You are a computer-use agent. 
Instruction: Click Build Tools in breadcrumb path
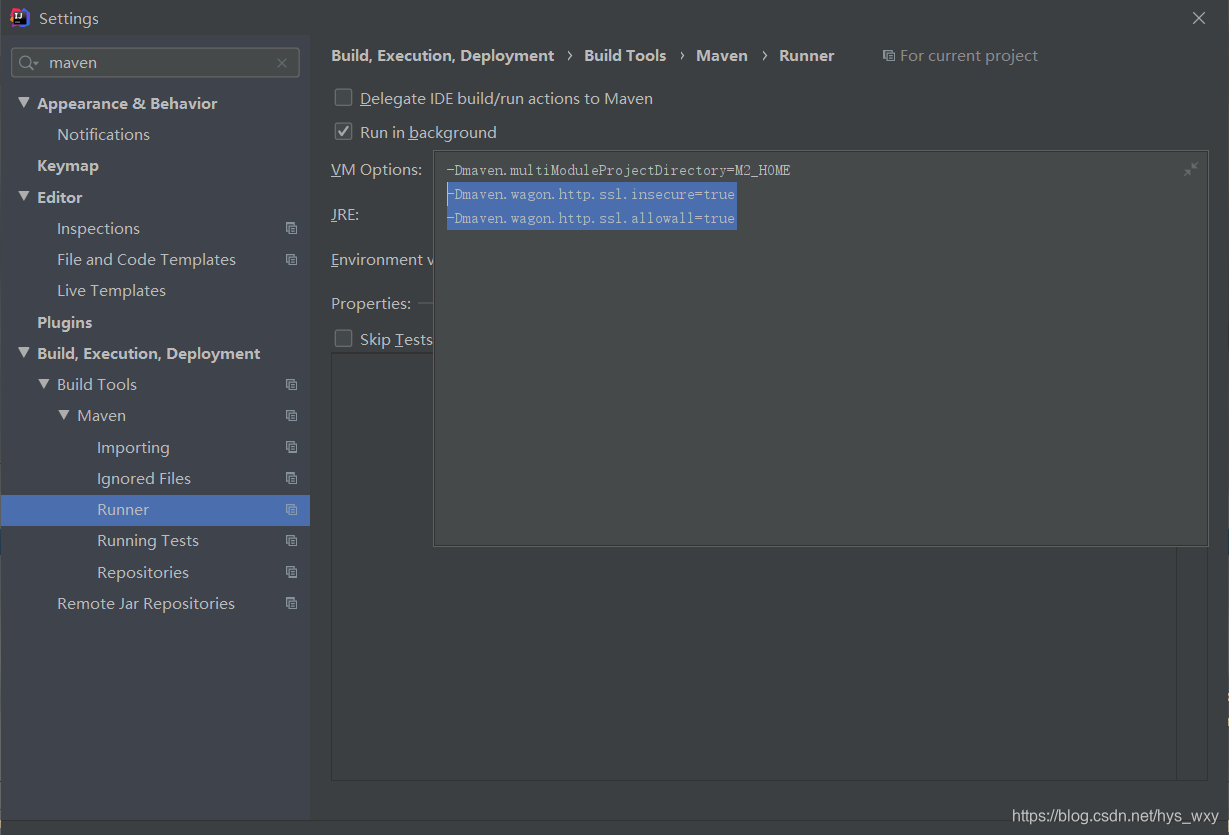coord(625,56)
